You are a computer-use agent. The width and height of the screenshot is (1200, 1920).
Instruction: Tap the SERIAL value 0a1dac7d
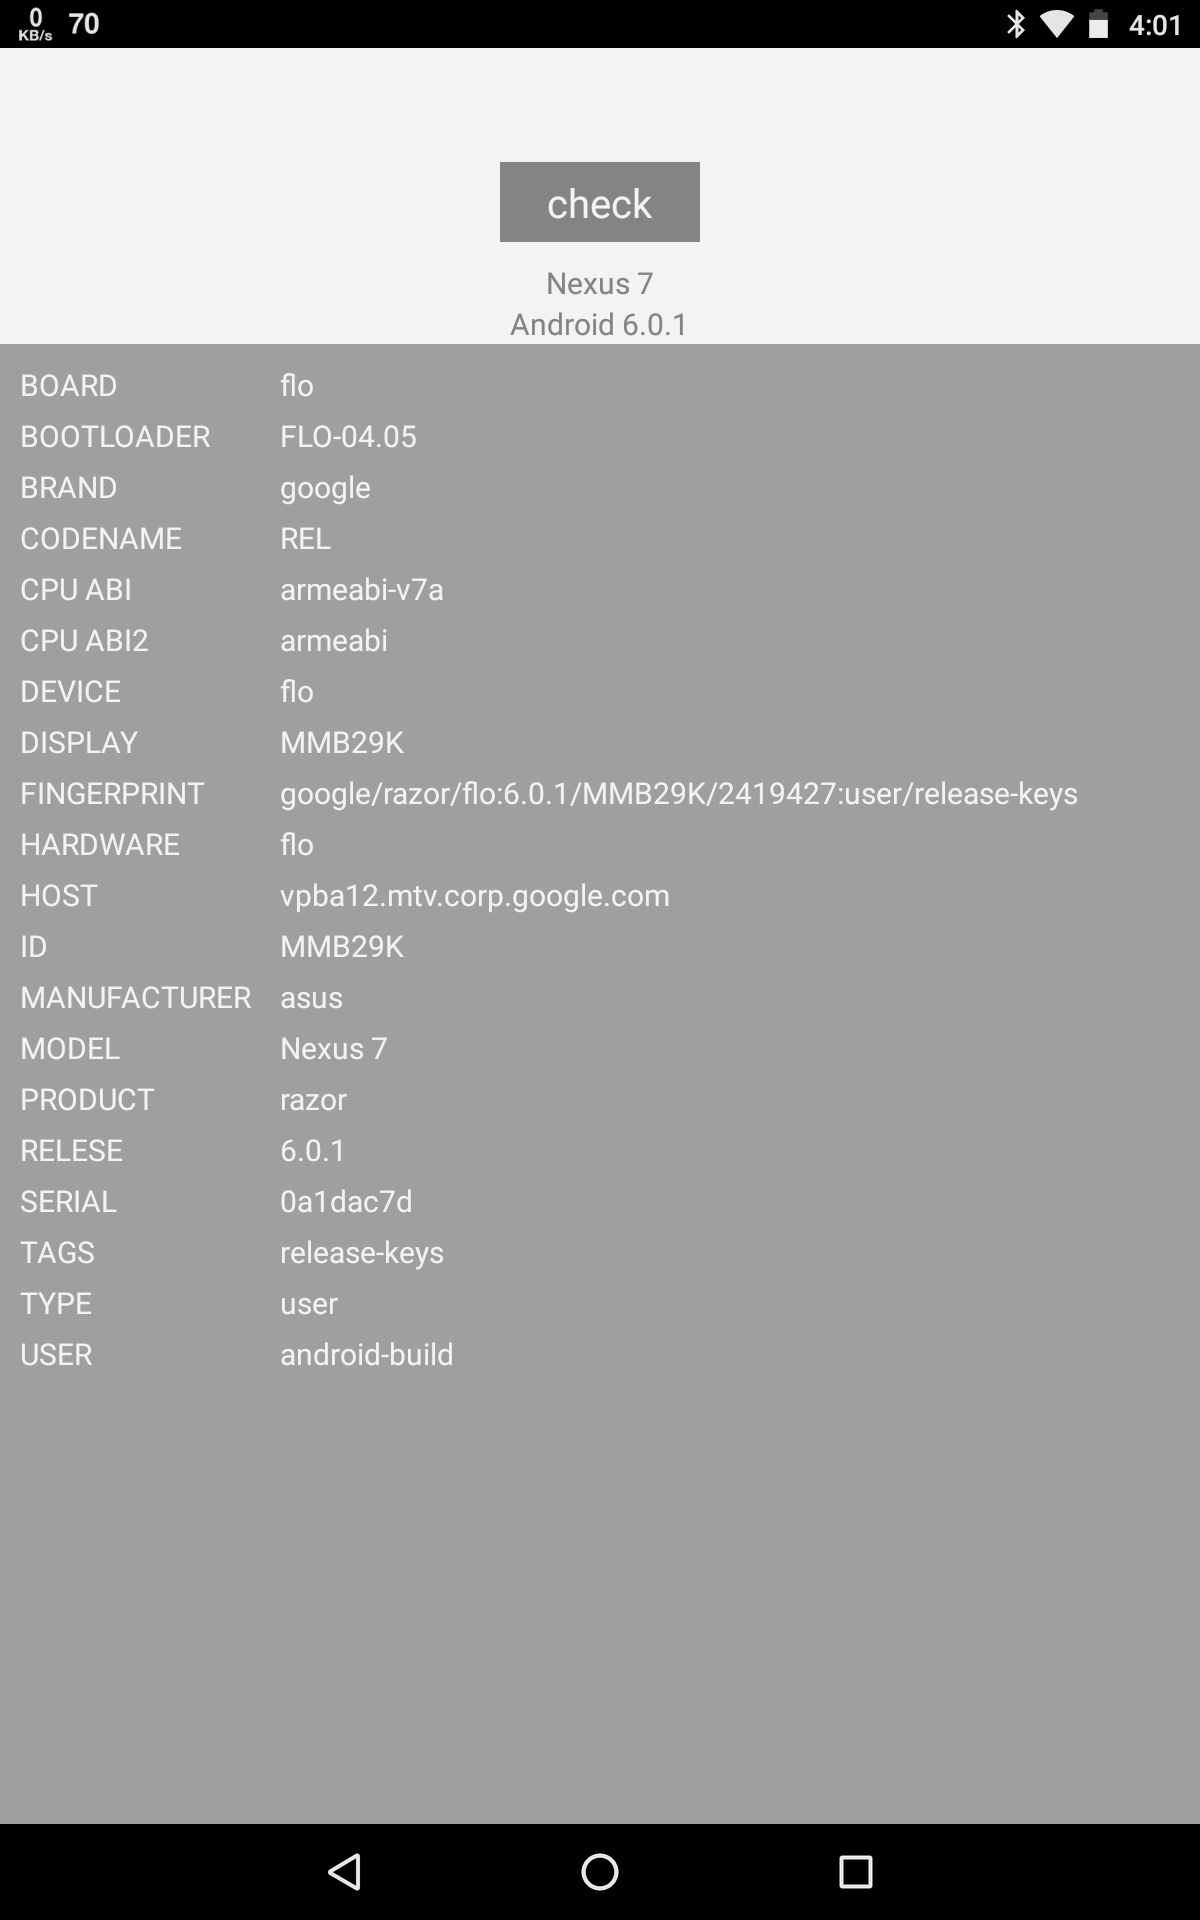point(346,1201)
